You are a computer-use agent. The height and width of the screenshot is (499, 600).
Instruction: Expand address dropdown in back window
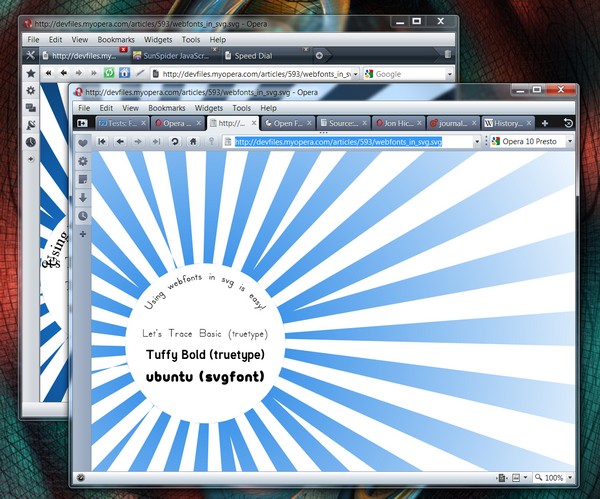(355, 74)
